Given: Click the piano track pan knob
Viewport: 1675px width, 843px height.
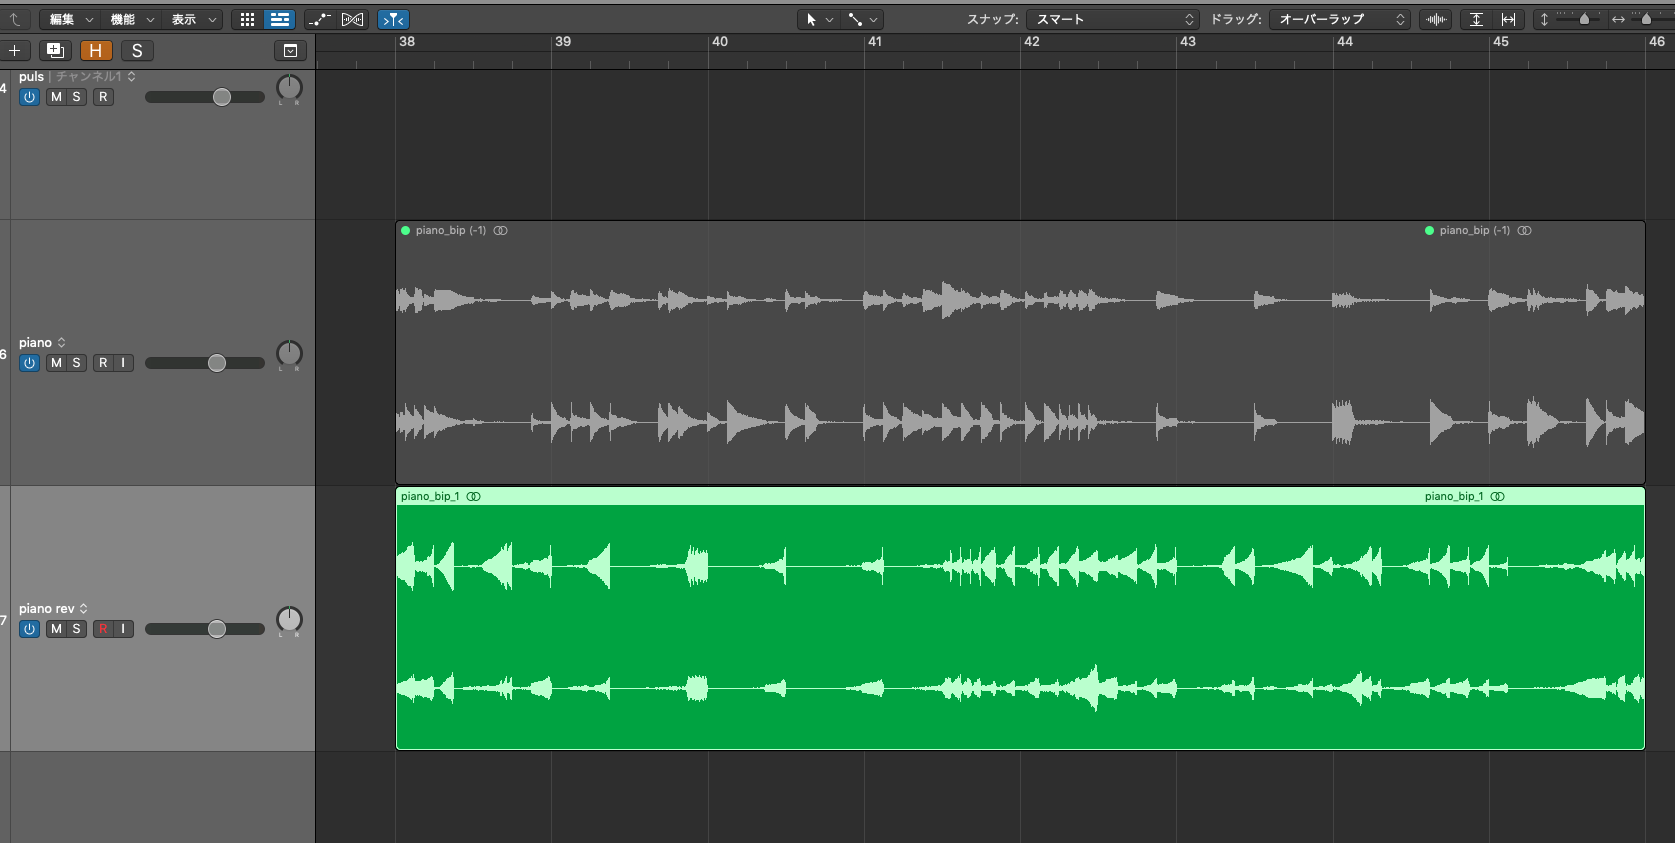Looking at the screenshot, I should tap(289, 354).
